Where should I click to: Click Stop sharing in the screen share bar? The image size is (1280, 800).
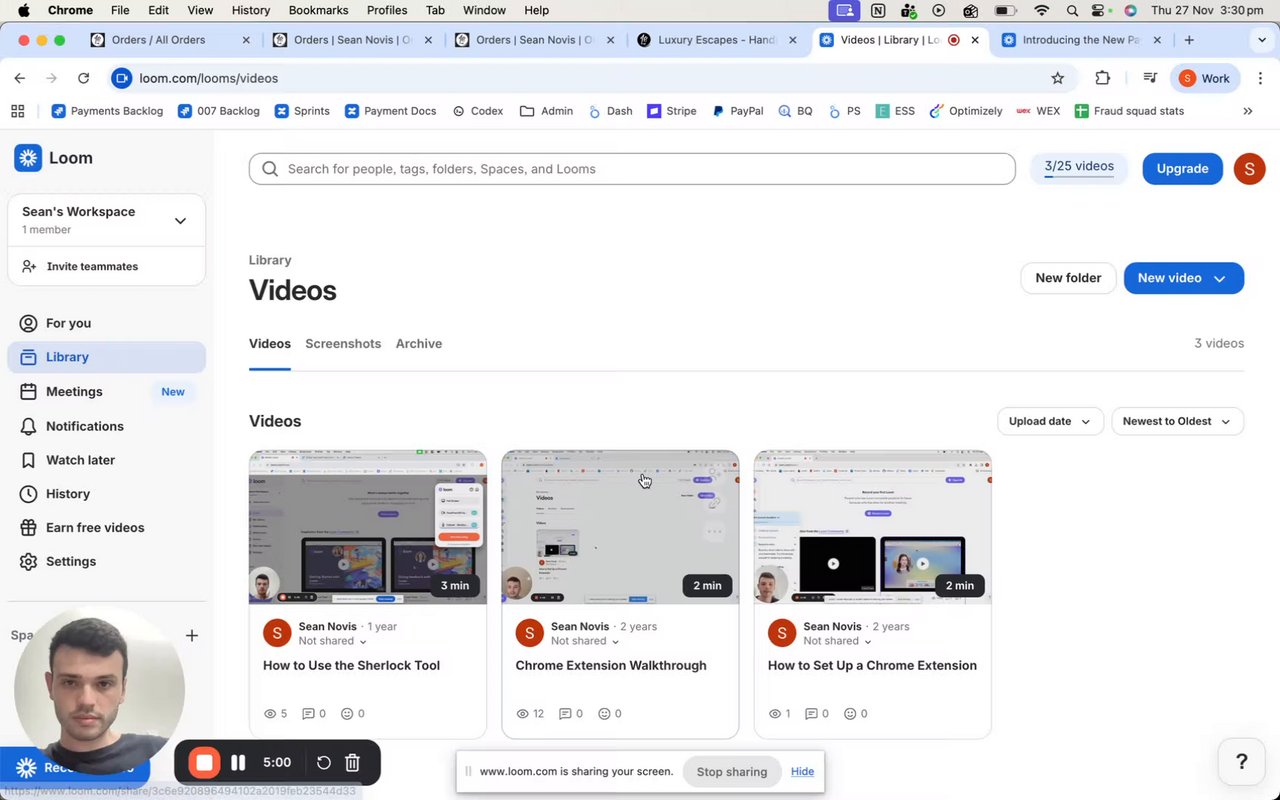732,772
